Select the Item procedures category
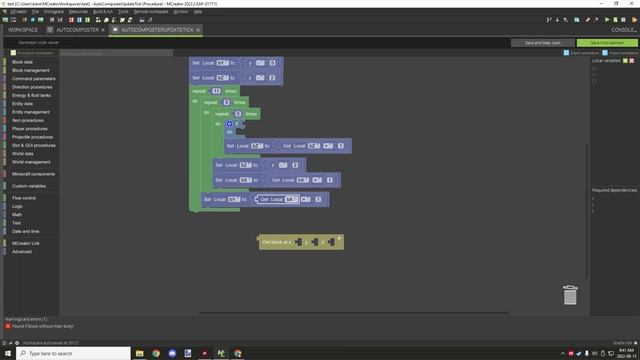Viewport: 640px width, 360px height. pyautogui.click(x=28, y=120)
